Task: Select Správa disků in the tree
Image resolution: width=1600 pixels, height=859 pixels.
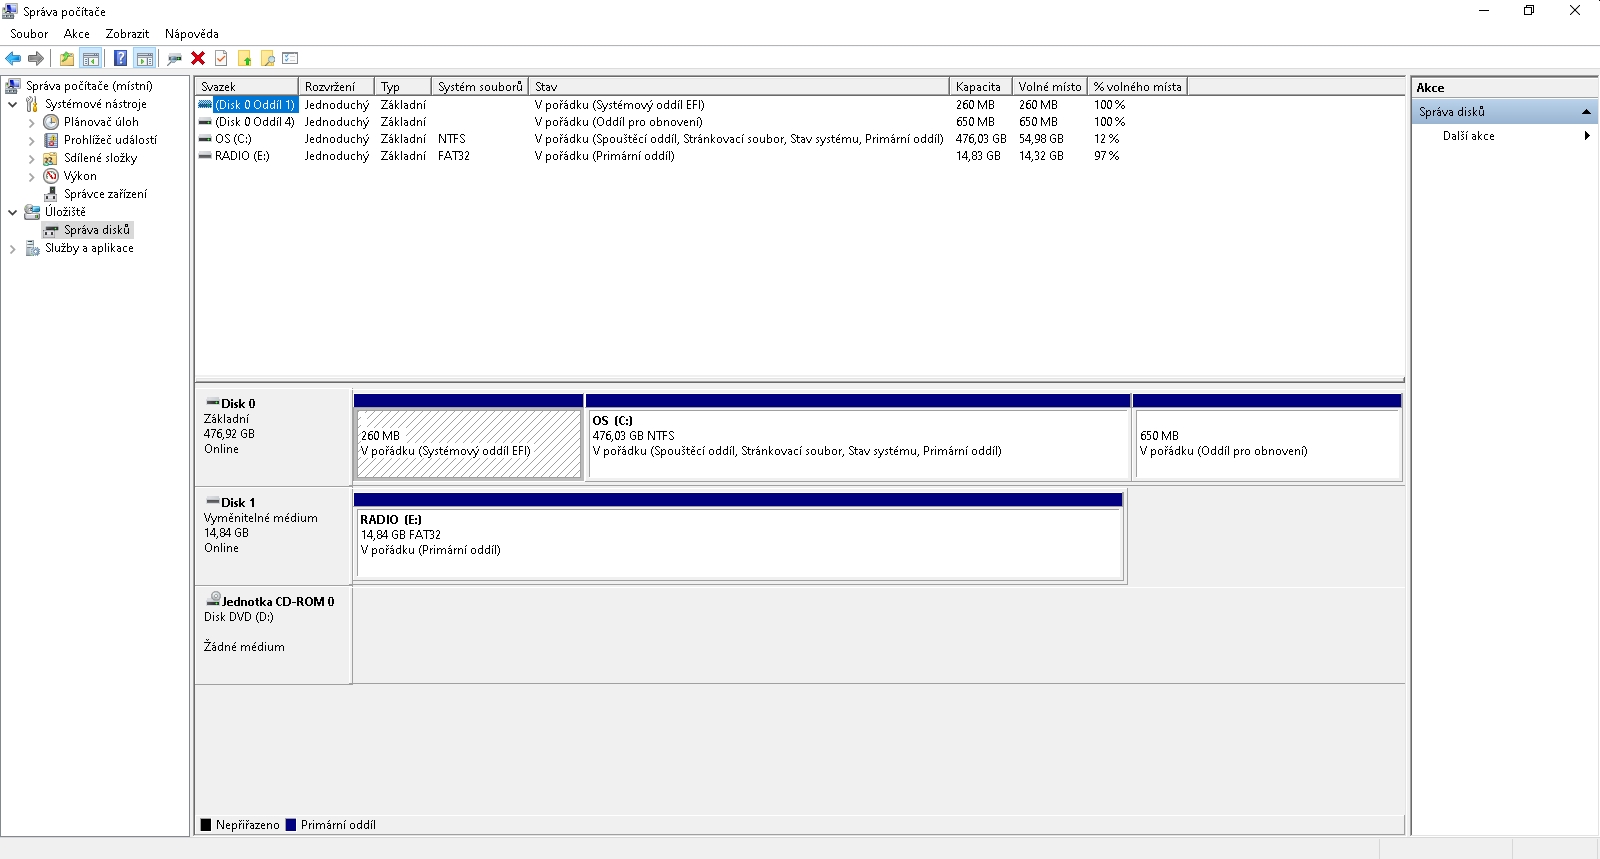Action: [97, 230]
